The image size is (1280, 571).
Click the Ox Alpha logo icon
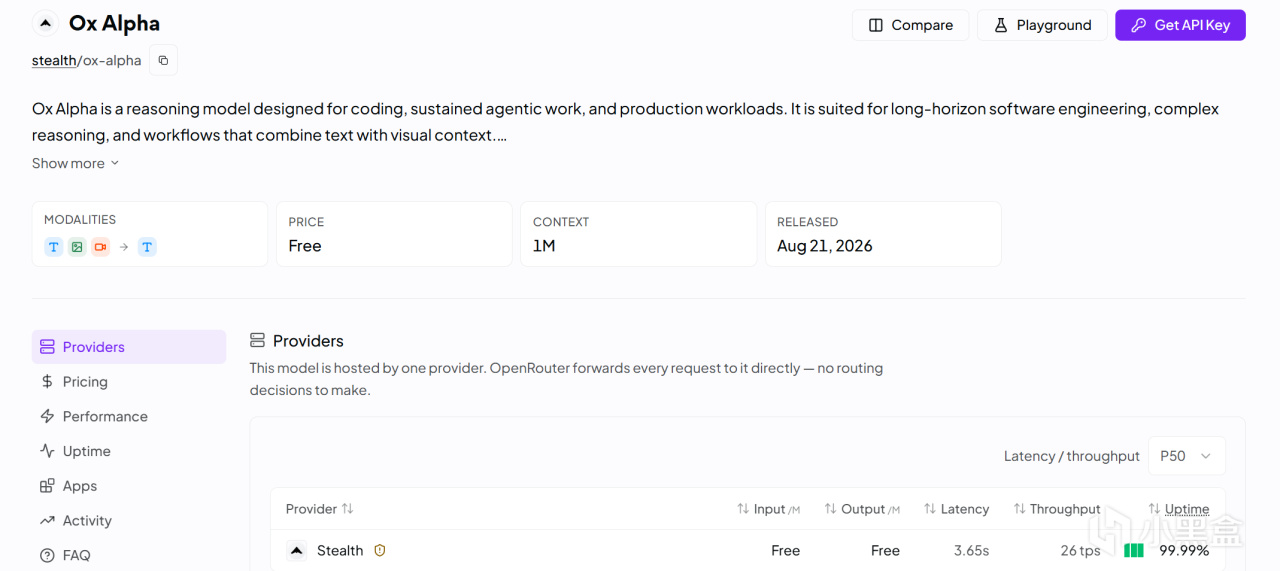pyautogui.click(x=45, y=23)
